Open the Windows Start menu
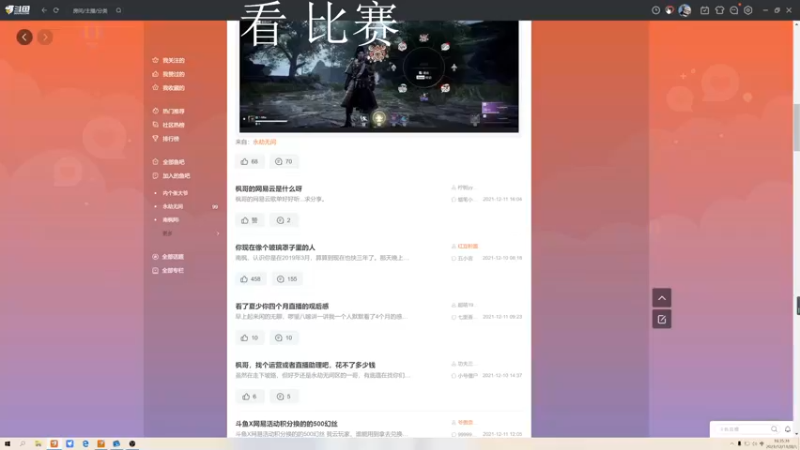Screen dimensions: 800x450 click(x=8, y=444)
